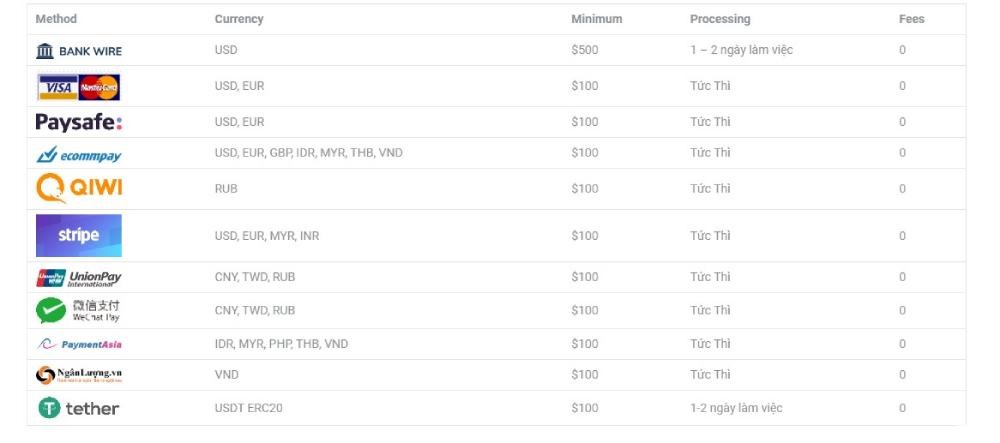1000x443 pixels.
Task: Select the WeChat Pay logo
Action: (x=79, y=311)
